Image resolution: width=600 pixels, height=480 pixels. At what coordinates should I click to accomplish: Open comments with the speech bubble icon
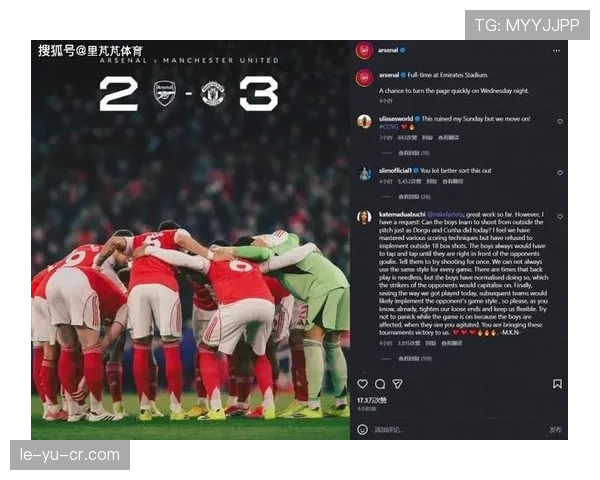[380, 384]
